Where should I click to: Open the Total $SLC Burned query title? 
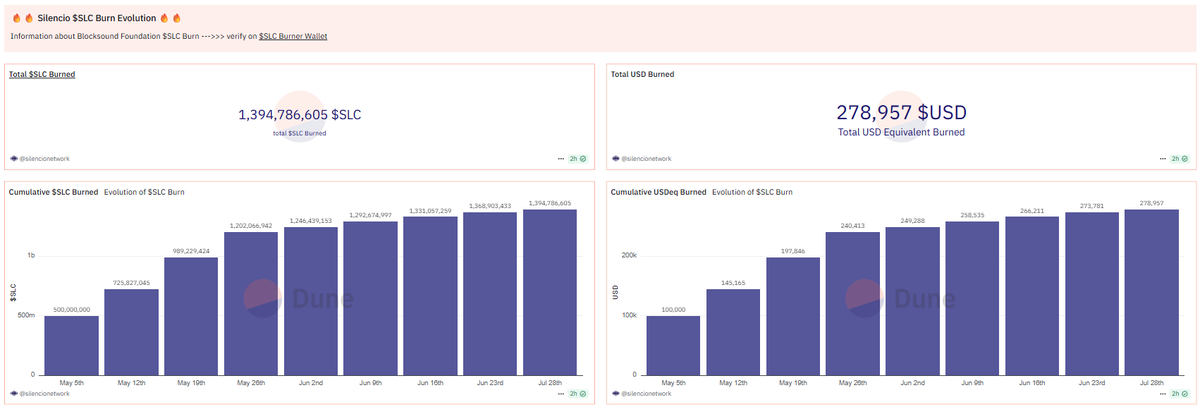point(42,74)
